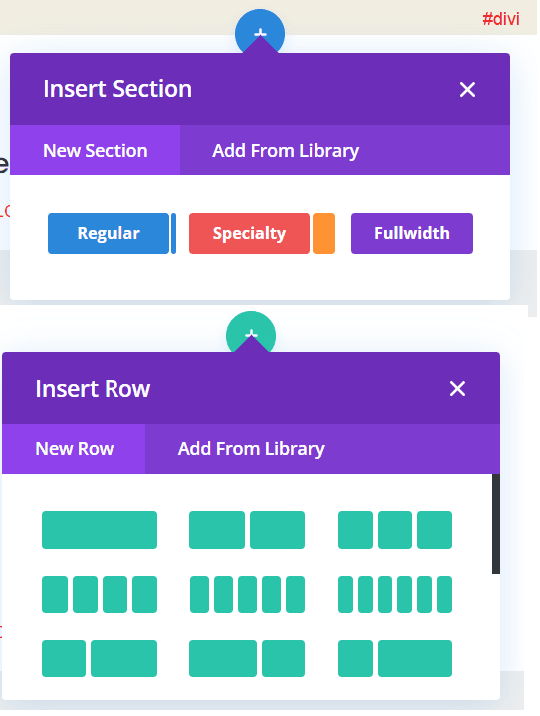Select the five columns row layout

247,594
